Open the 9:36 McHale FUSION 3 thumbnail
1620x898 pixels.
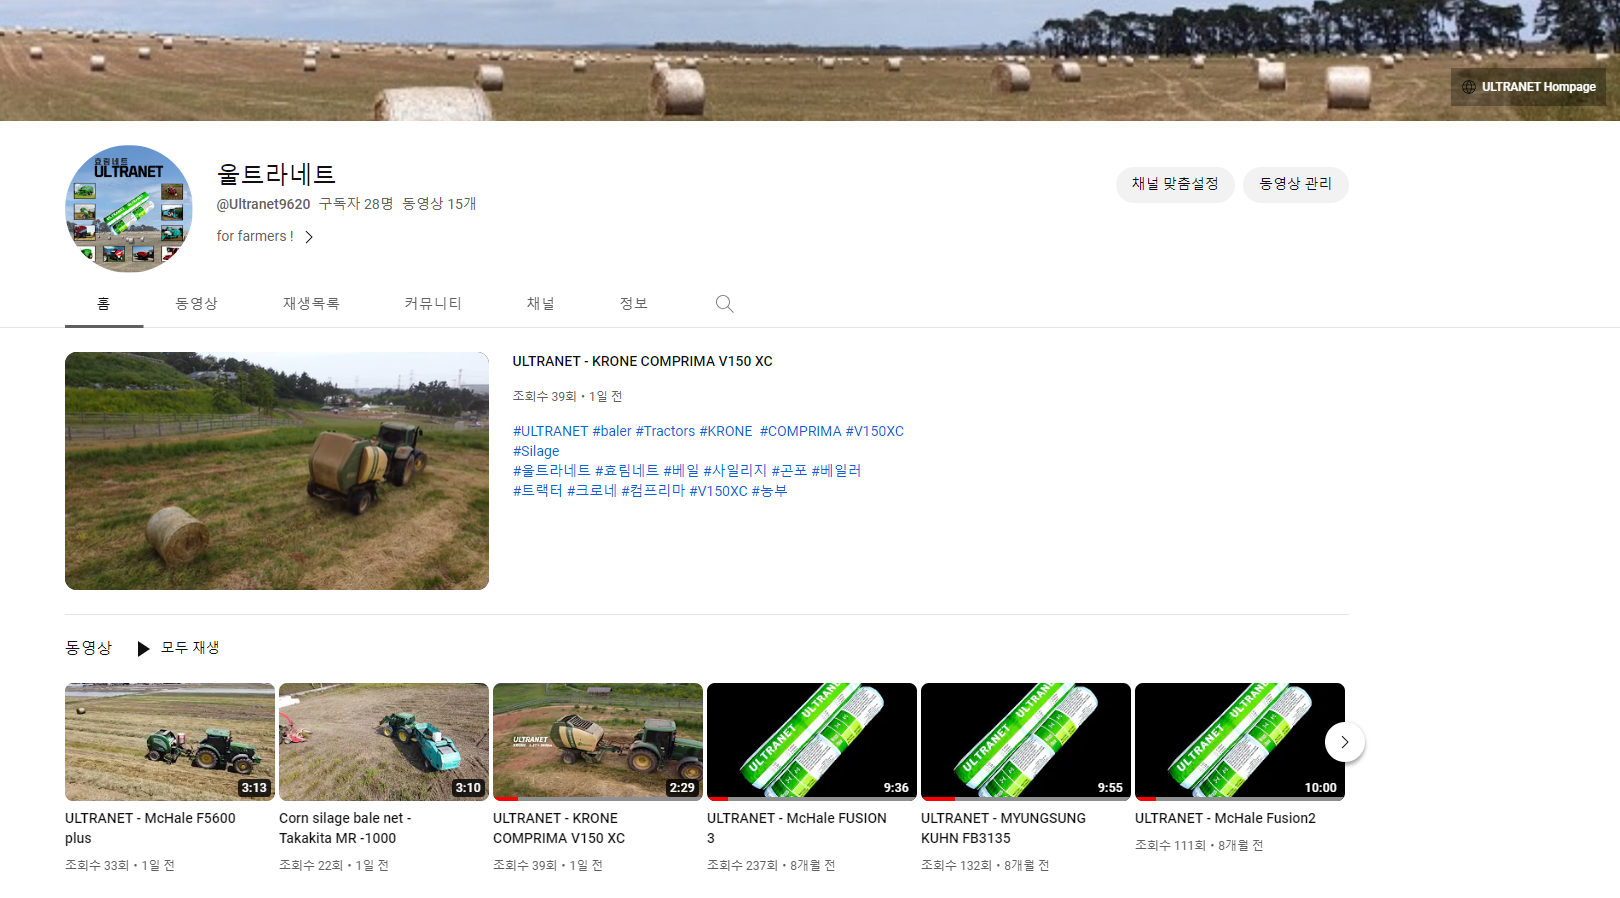(x=812, y=742)
